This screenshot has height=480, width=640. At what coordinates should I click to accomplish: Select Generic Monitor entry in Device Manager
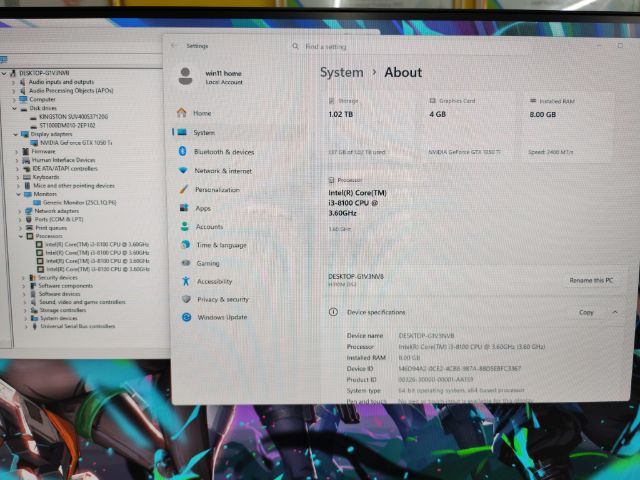(80, 202)
